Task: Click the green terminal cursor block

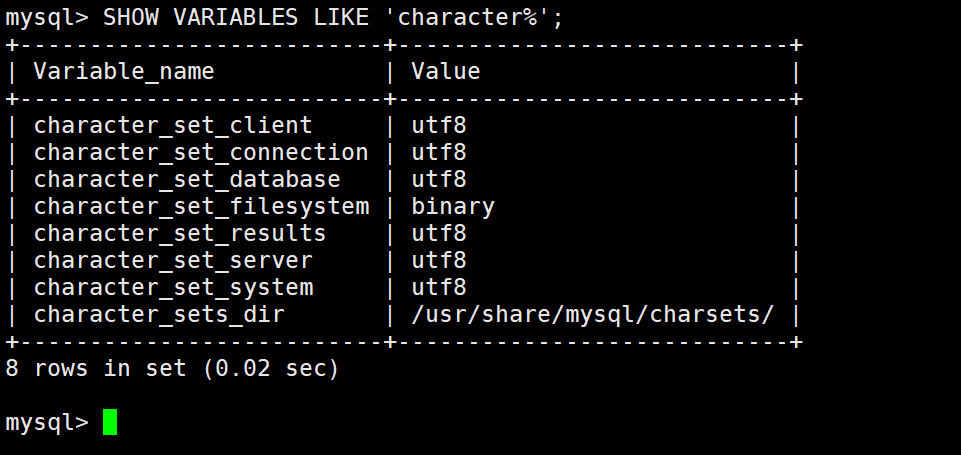Action: [110, 422]
